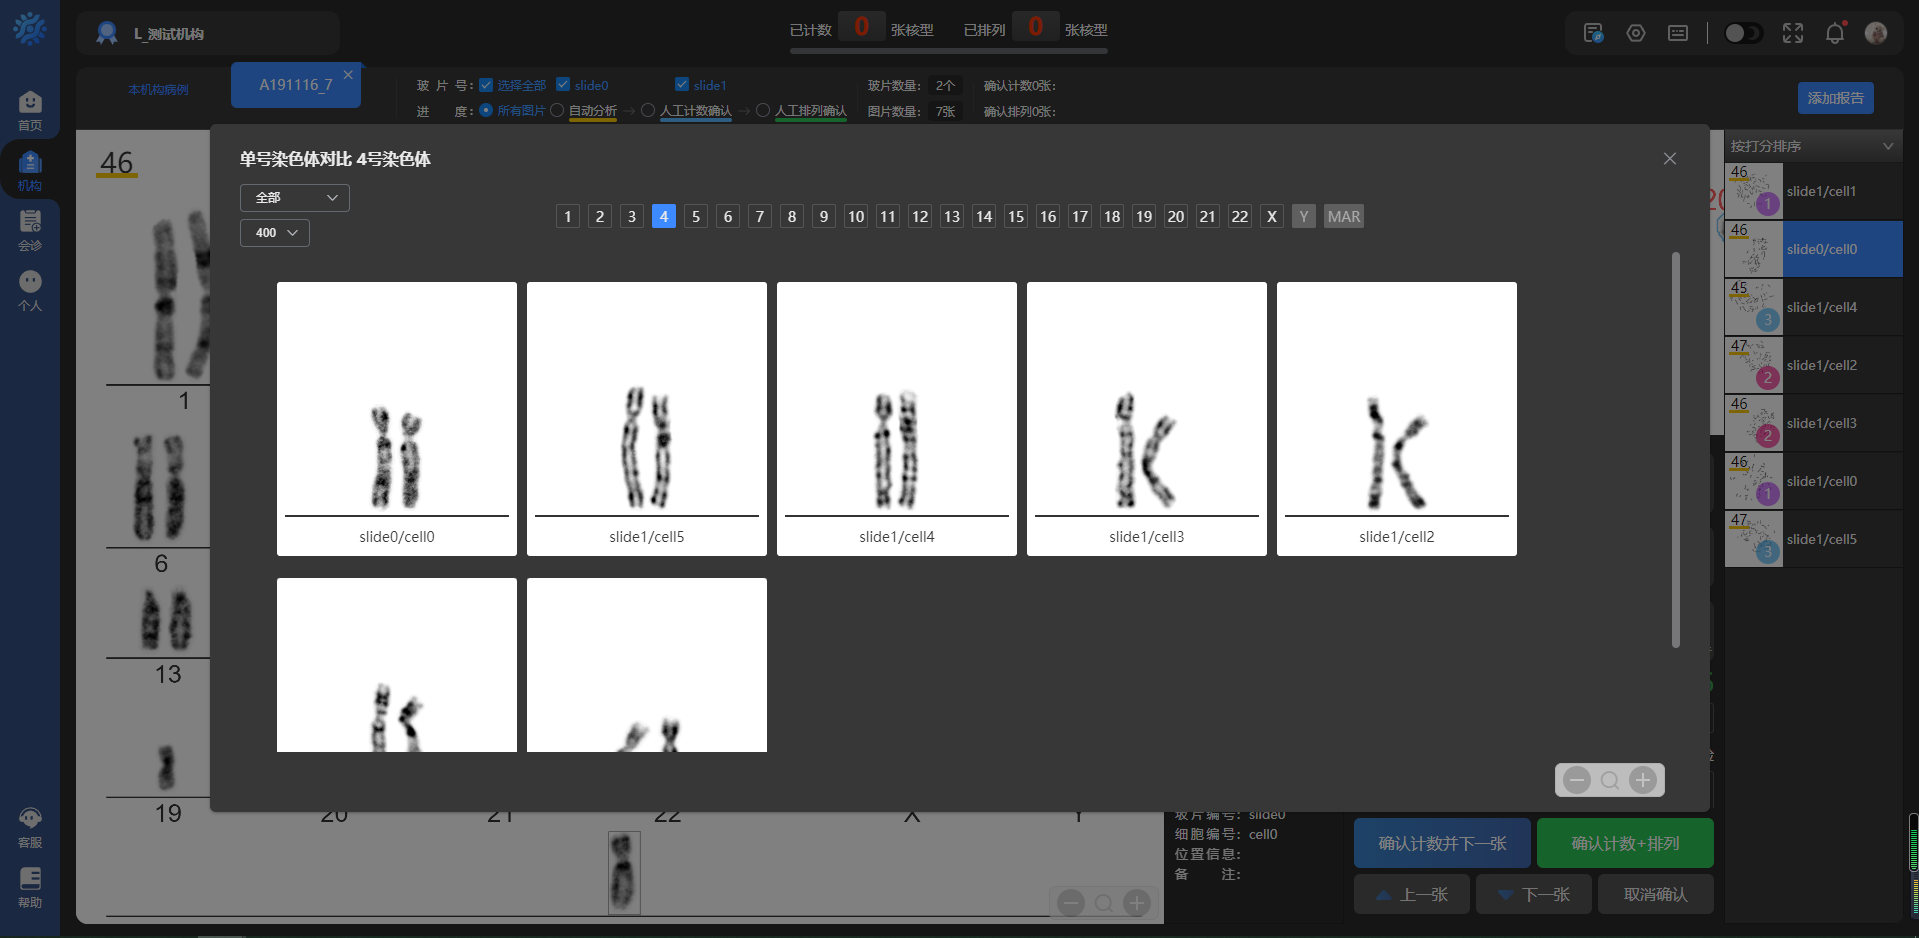Open the hexagon settings icon

click(1636, 33)
